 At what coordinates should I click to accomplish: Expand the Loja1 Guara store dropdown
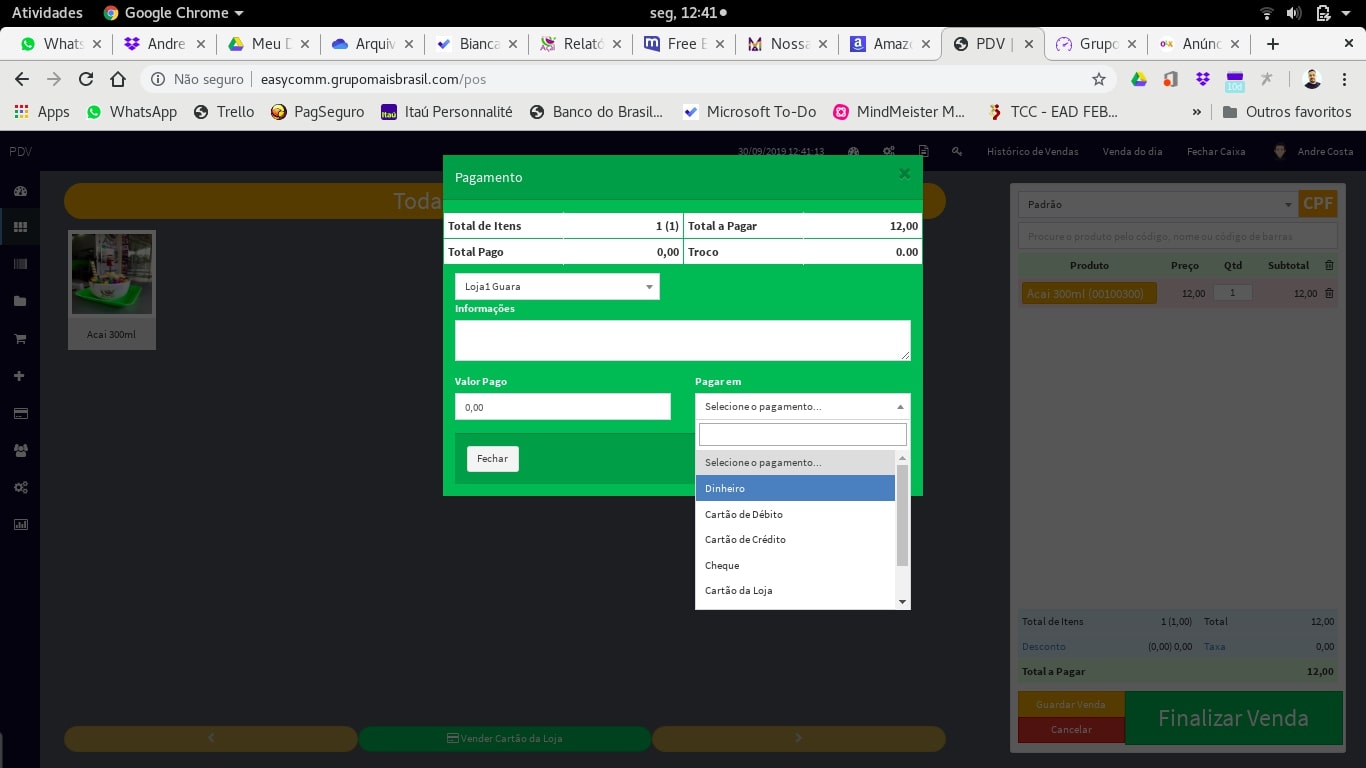click(x=557, y=287)
